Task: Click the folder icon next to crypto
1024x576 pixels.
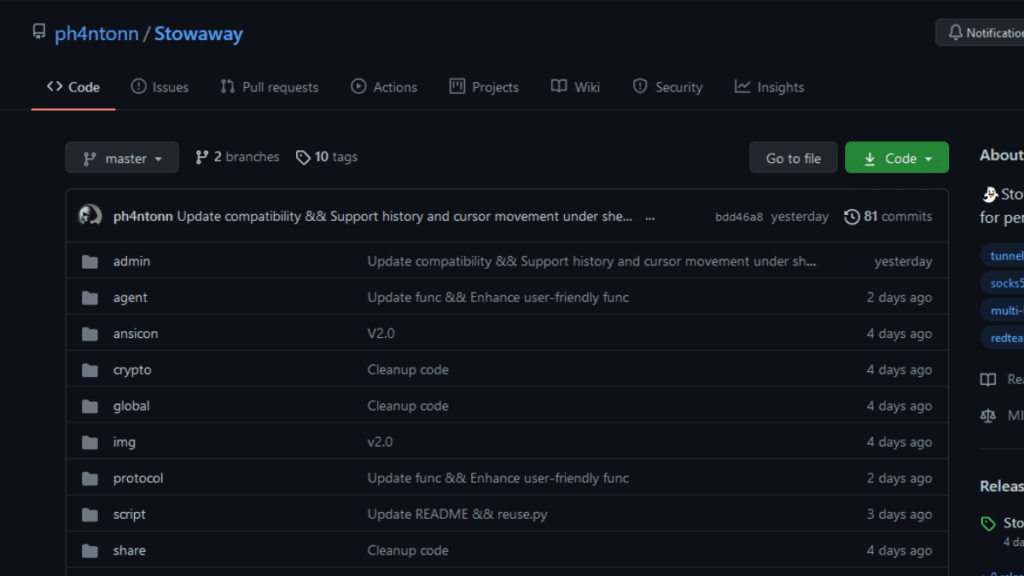Action: pos(90,370)
